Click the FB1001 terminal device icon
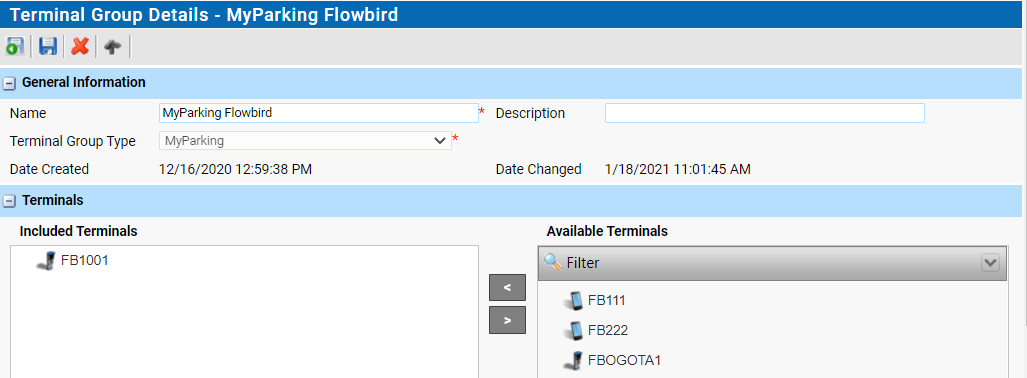Image resolution: width=1027 pixels, height=378 pixels. [46, 261]
